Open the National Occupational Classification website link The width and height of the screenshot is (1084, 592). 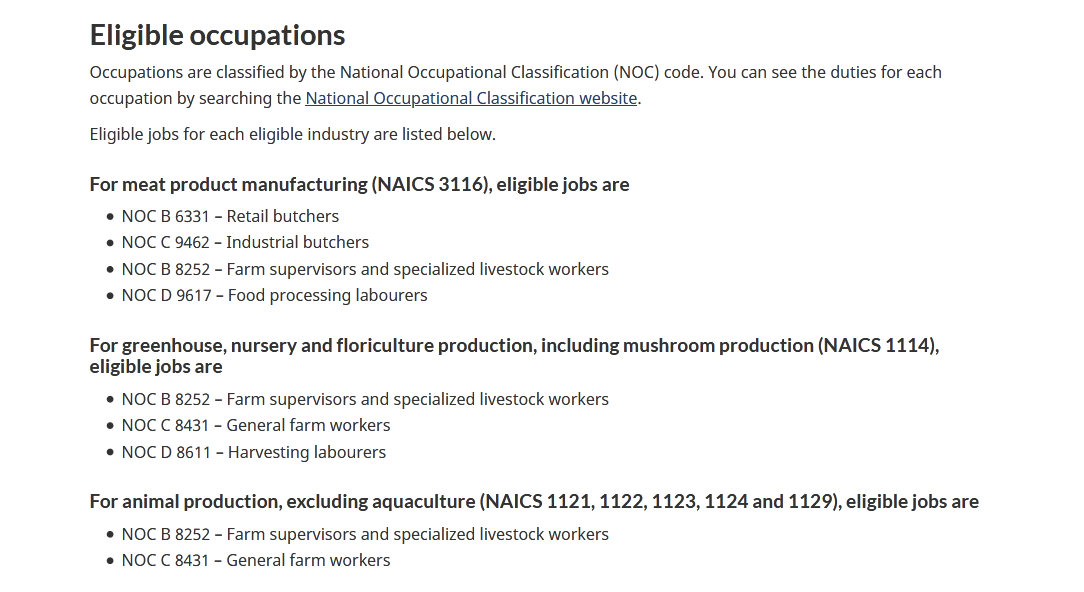click(x=471, y=98)
